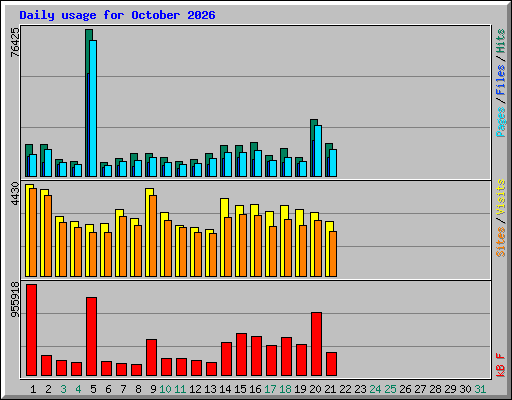Click day label 21 on the axis

pyautogui.click(x=330, y=389)
